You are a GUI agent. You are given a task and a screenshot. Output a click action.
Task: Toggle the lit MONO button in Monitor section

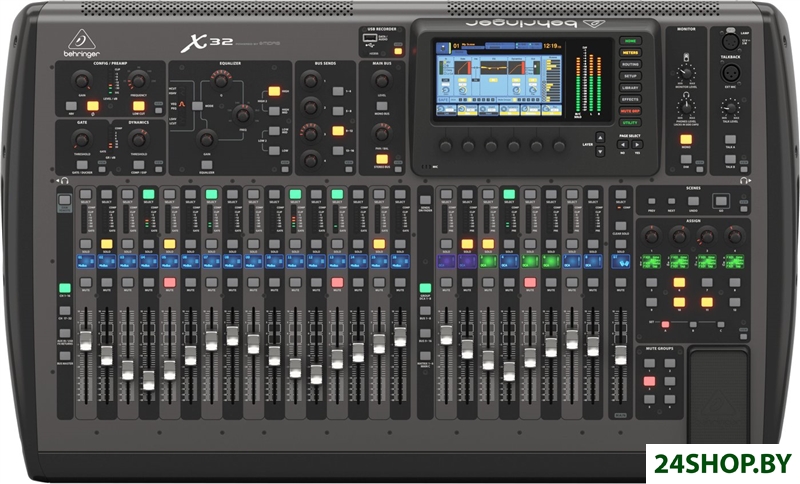[x=686, y=139]
